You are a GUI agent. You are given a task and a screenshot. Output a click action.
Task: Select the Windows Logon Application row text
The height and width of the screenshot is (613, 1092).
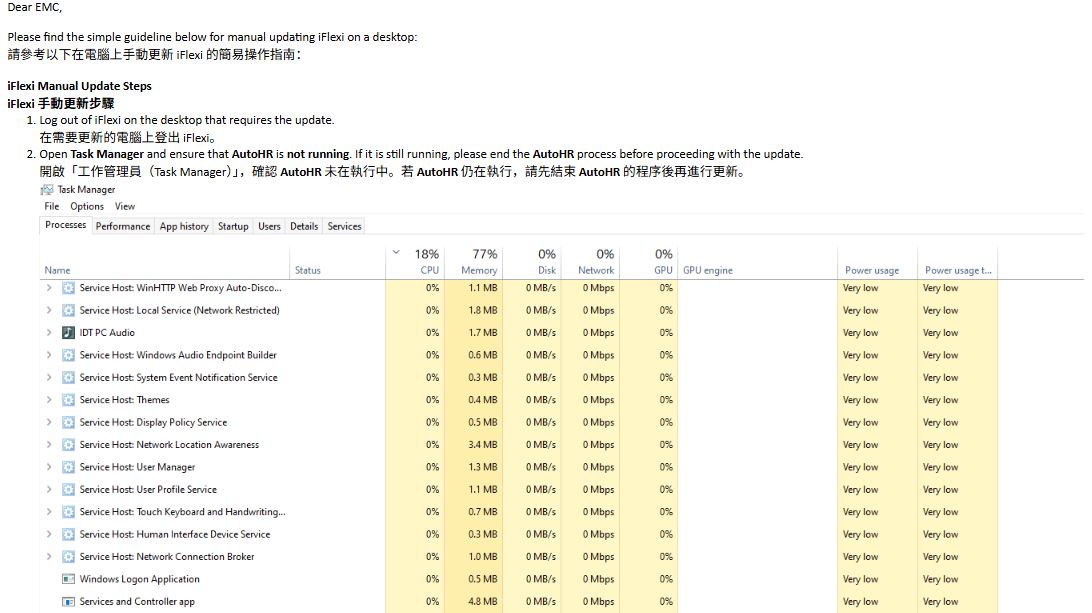click(x=139, y=579)
